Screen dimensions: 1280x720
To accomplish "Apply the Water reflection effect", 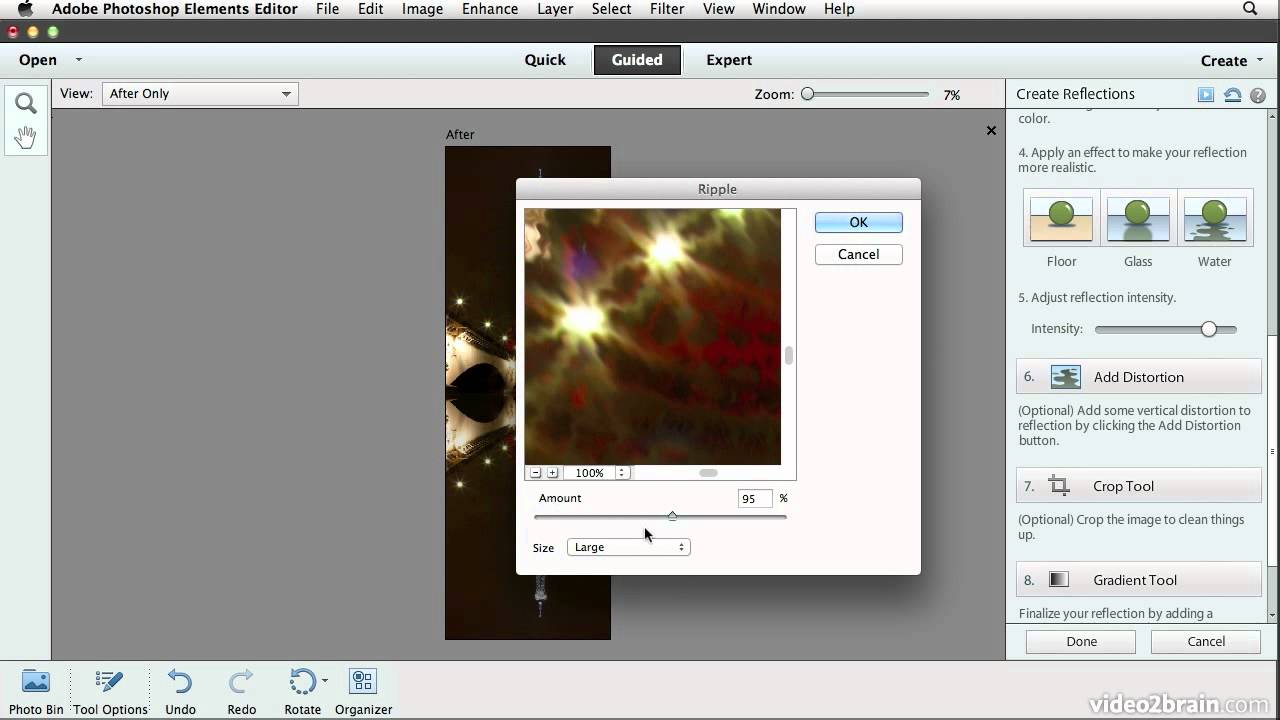I will 1215,218.
